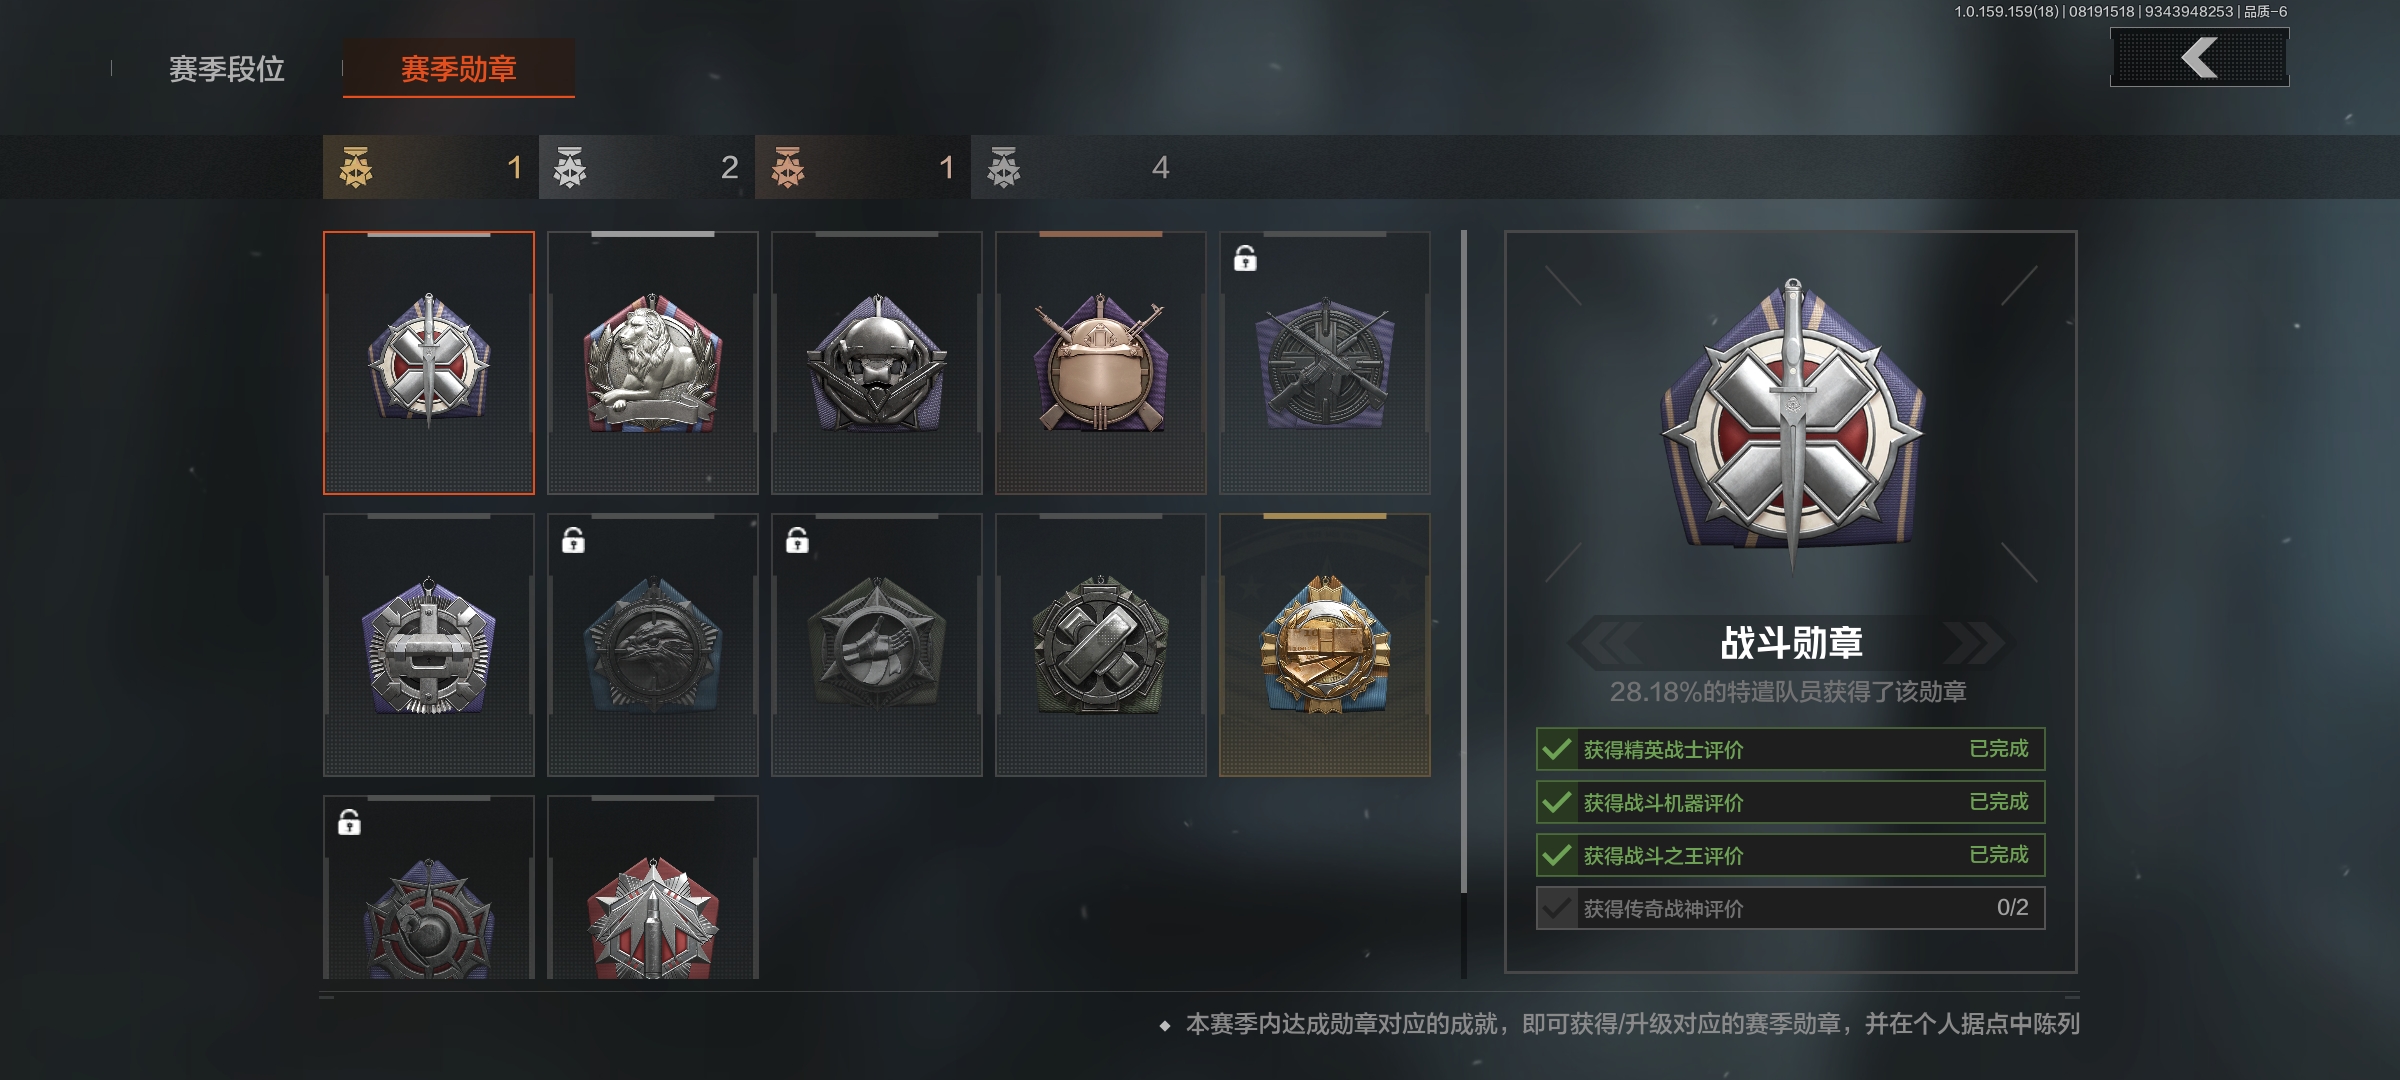This screenshot has height=1080, width=2400.
Task: Select the locked crossed rifles medal
Action: point(1325,363)
